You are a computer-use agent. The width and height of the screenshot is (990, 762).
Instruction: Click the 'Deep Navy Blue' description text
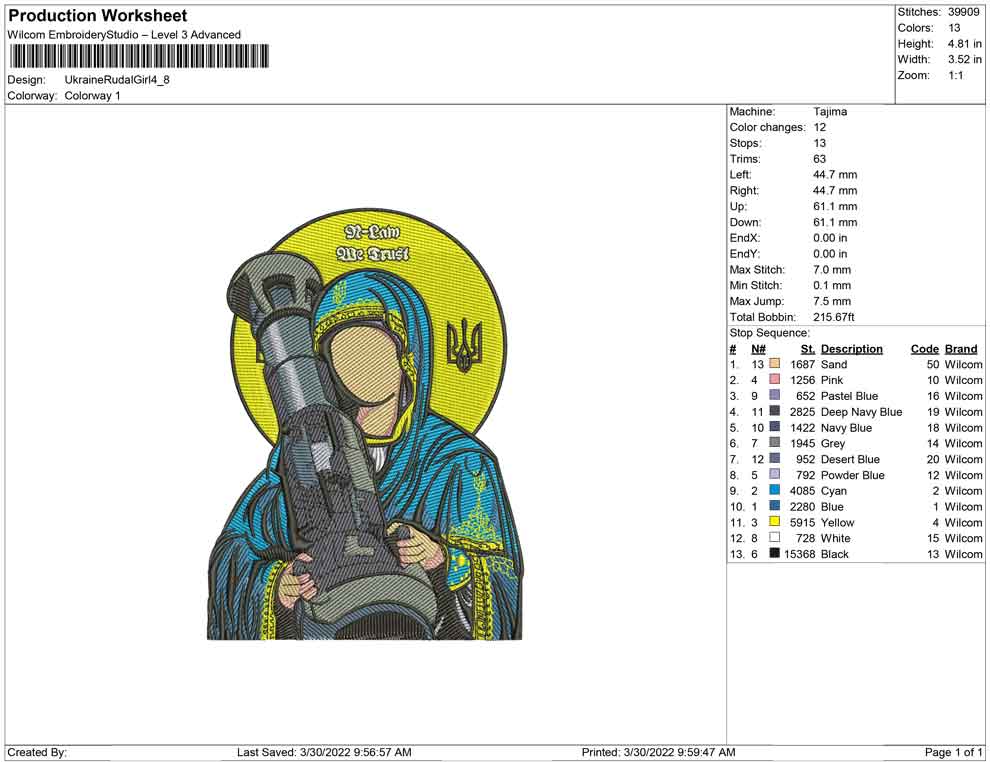tap(861, 412)
